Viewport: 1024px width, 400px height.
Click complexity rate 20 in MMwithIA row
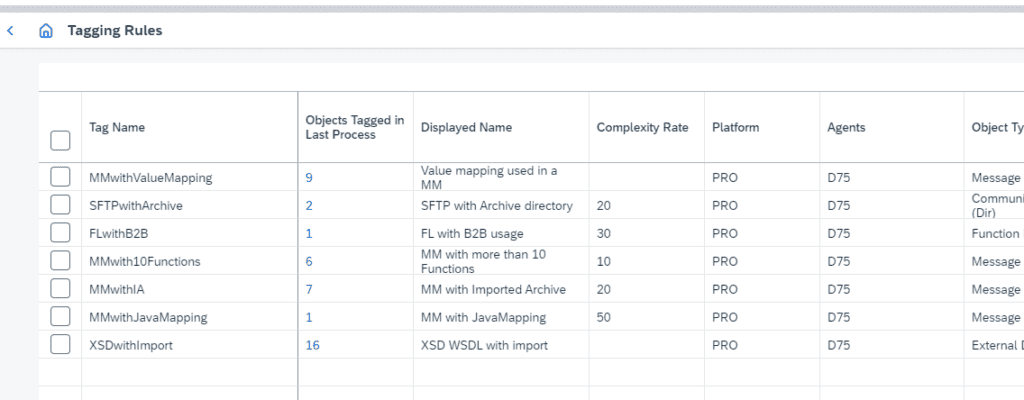point(604,289)
